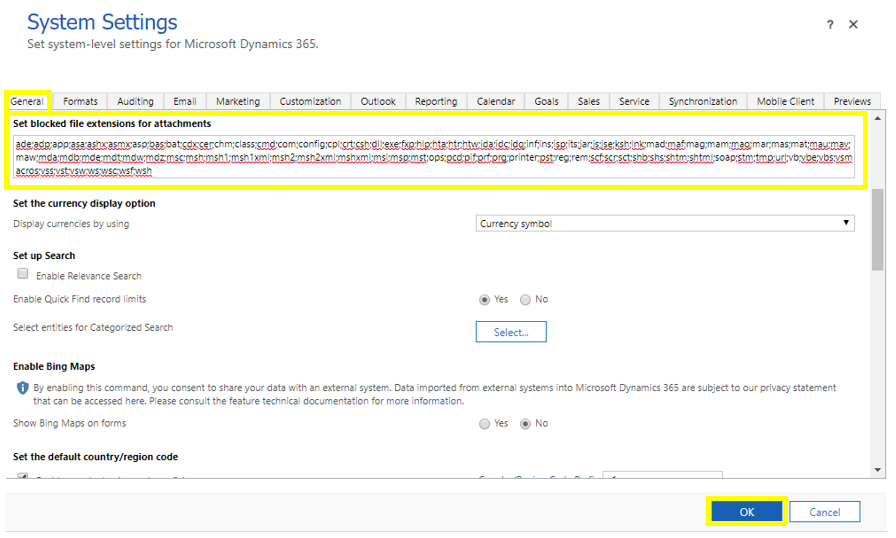Image resolution: width=896 pixels, height=538 pixels.
Task: Click Select for Categorized Search entities
Action: (511, 332)
